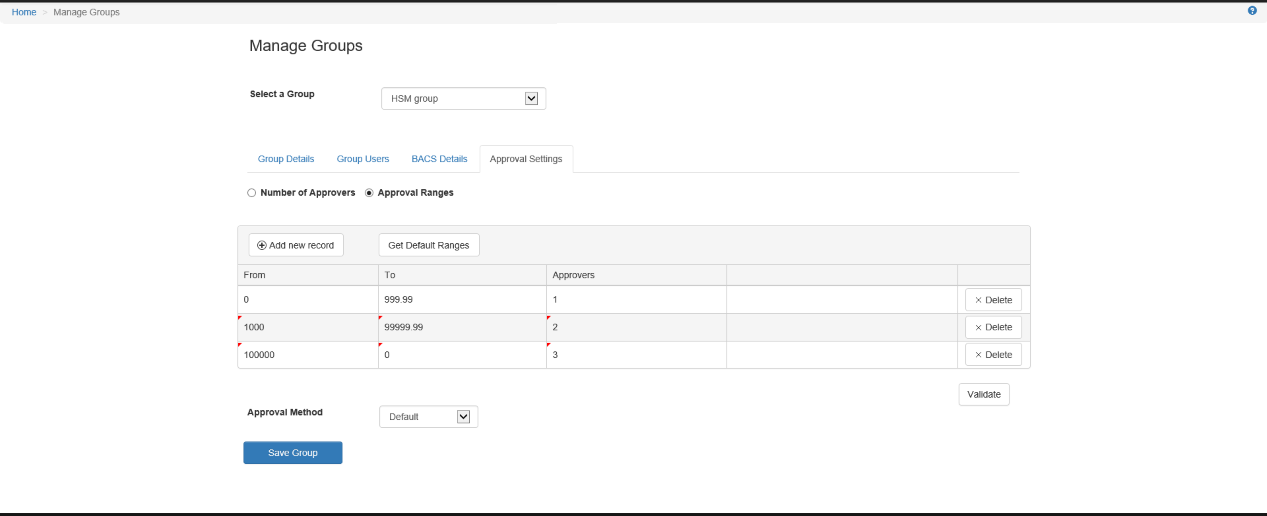Viewport: 1267px width, 516px height.
Task: Delete the 1000 to 99999.99 range row
Action: coord(993,327)
